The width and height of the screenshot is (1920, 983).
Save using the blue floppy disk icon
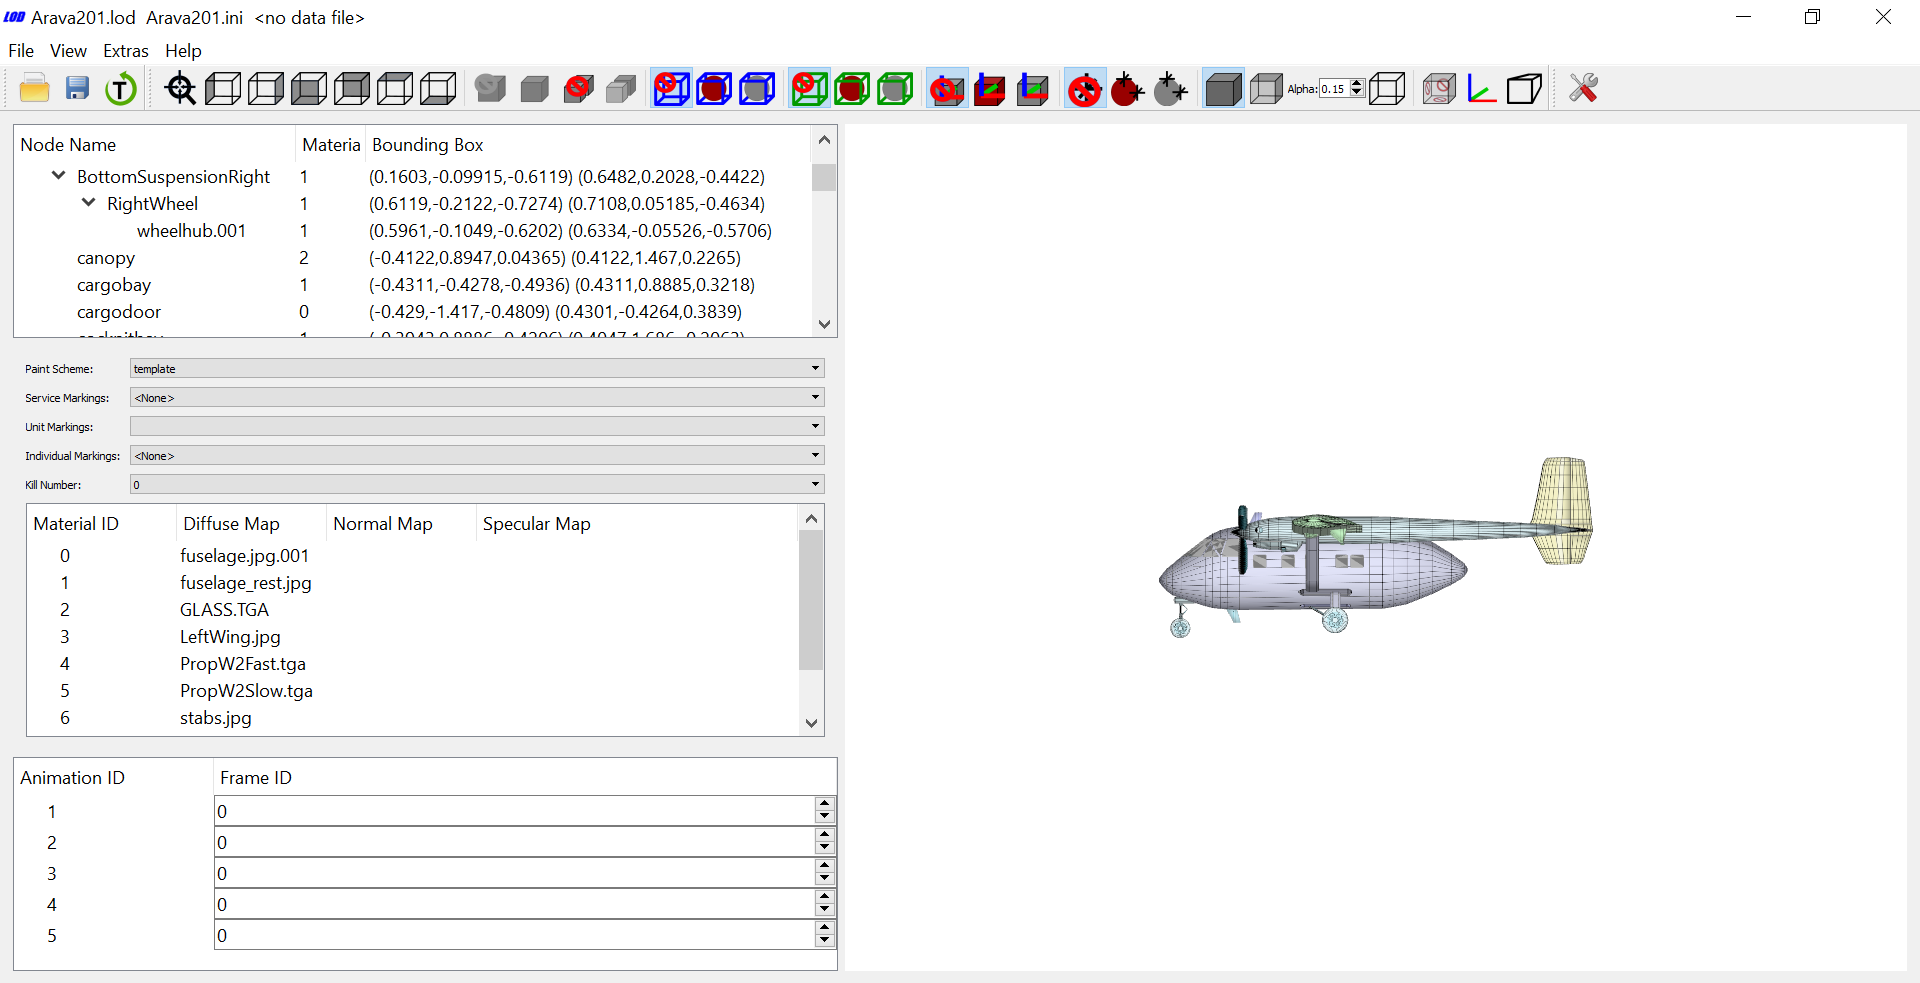point(78,89)
